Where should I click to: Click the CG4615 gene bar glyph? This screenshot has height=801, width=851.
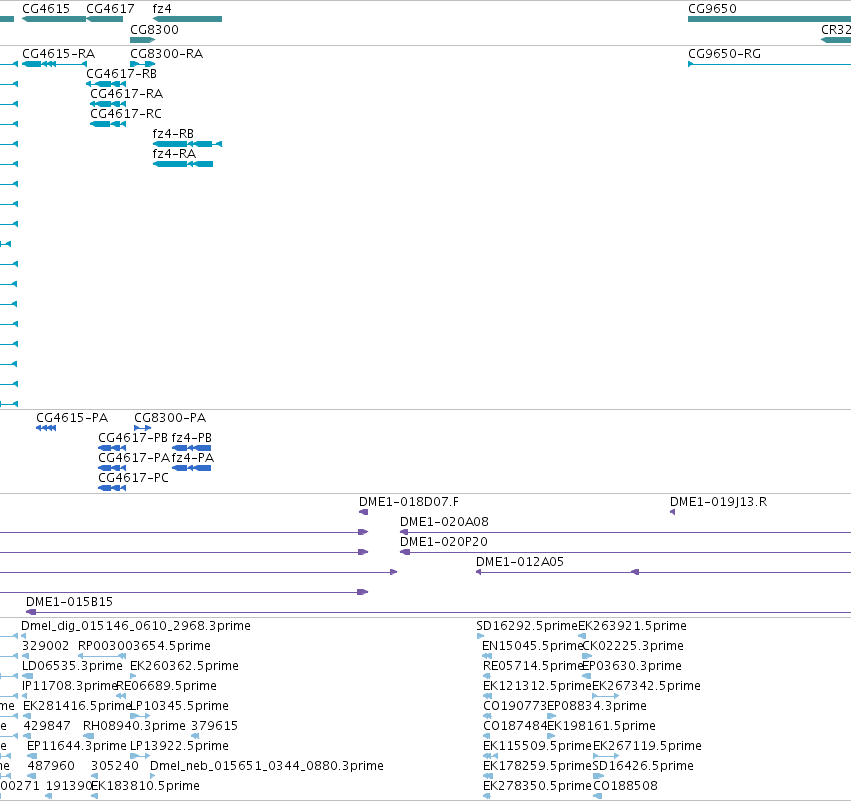(x=54, y=19)
